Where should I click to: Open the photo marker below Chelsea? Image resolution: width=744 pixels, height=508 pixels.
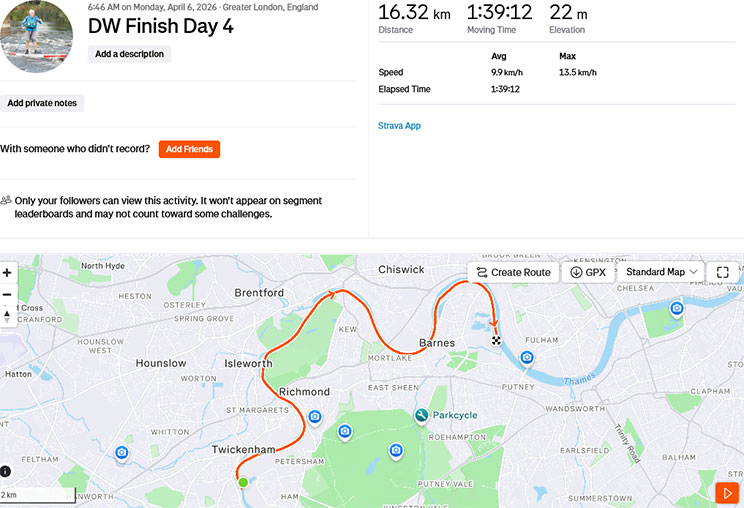coord(677,308)
